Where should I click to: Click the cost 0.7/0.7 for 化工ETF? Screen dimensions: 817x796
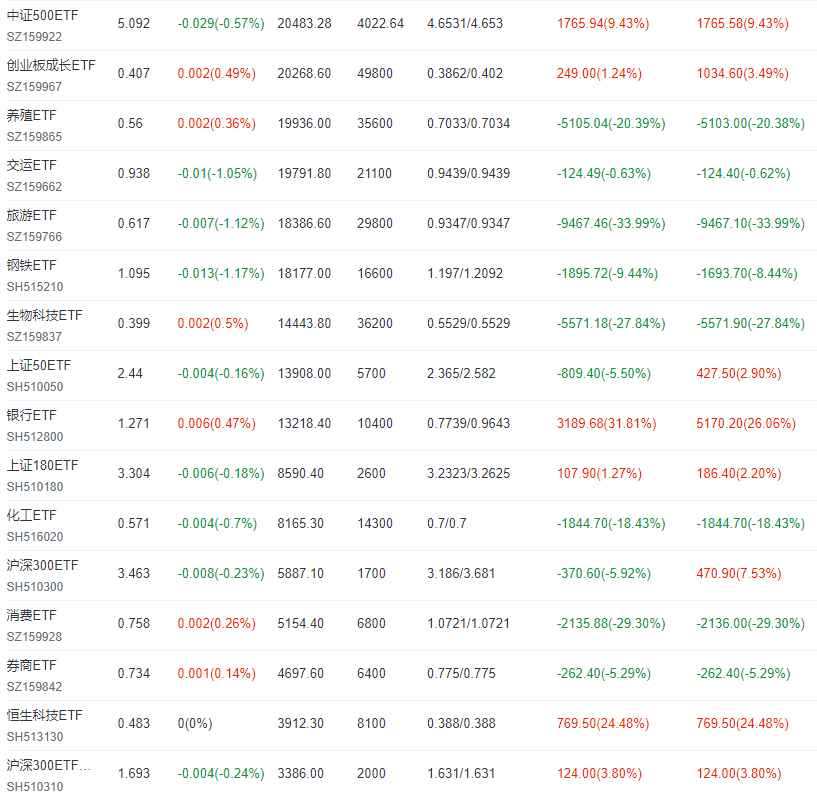click(x=447, y=524)
